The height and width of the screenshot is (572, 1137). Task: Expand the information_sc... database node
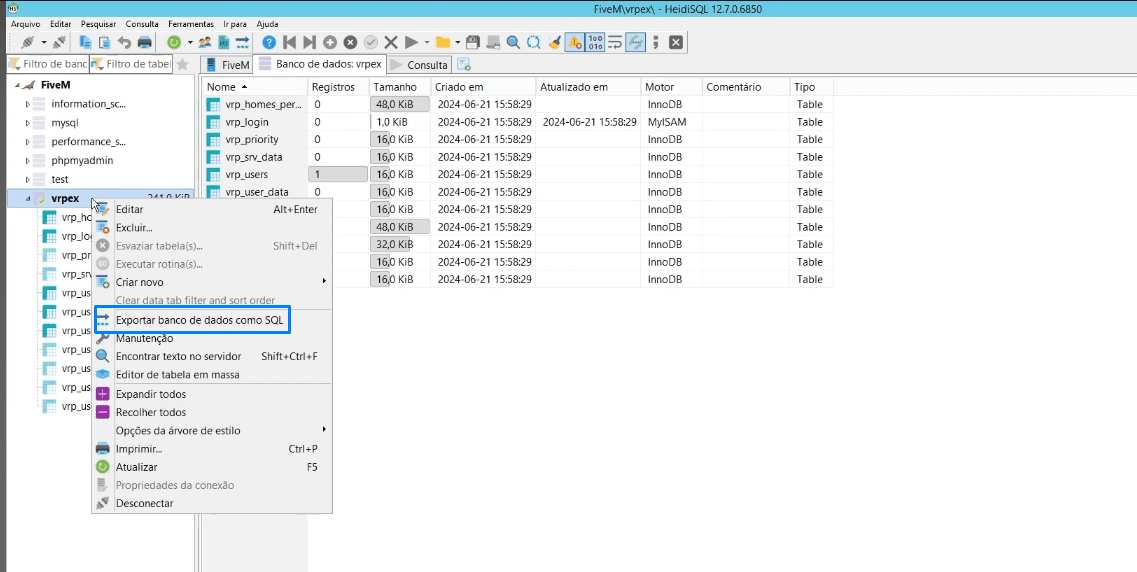(x=28, y=104)
